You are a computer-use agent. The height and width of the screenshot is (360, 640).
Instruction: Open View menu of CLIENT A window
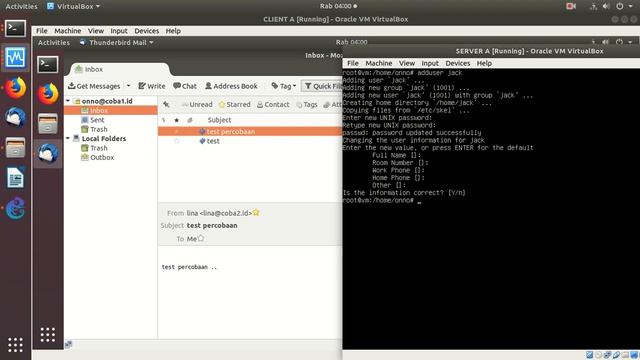(96, 31)
